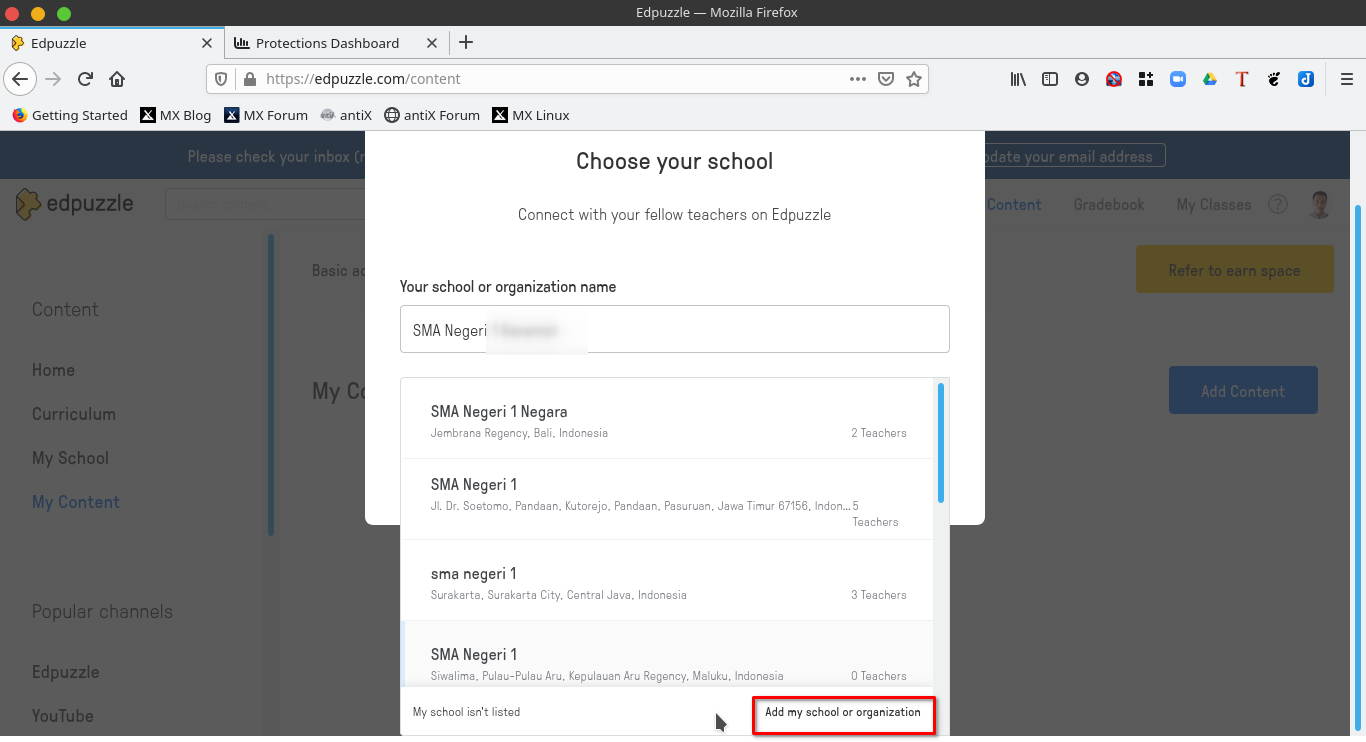Image resolution: width=1366 pixels, height=742 pixels.
Task: Open the YouTube popular channel
Action: point(62,716)
